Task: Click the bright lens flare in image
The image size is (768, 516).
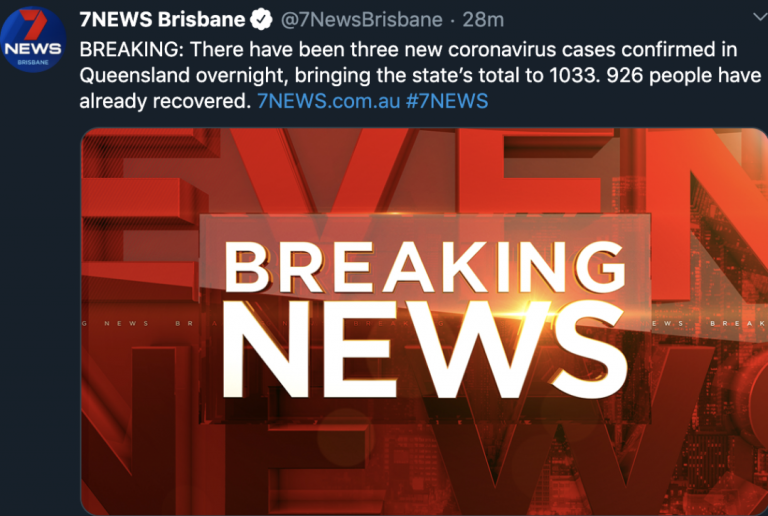Action: pos(529,309)
